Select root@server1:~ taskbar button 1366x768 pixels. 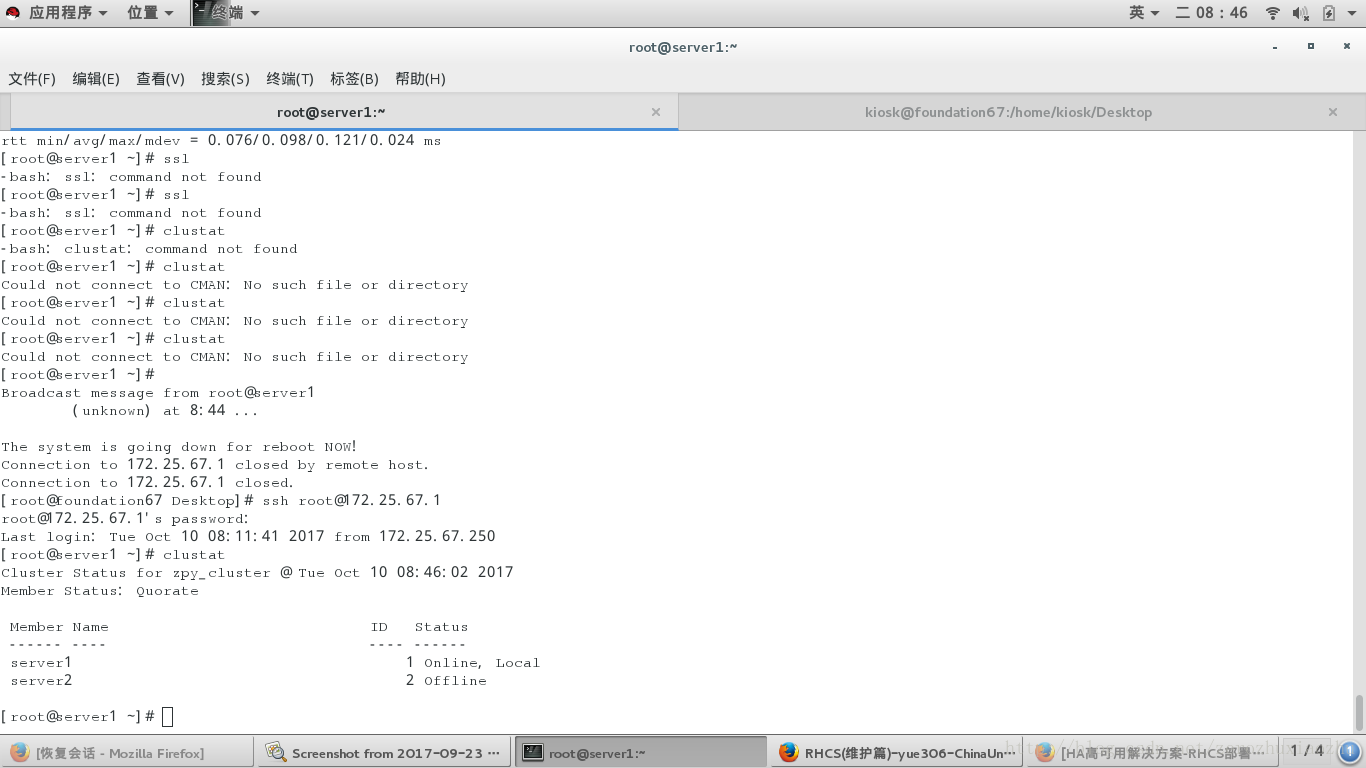click(x=641, y=753)
